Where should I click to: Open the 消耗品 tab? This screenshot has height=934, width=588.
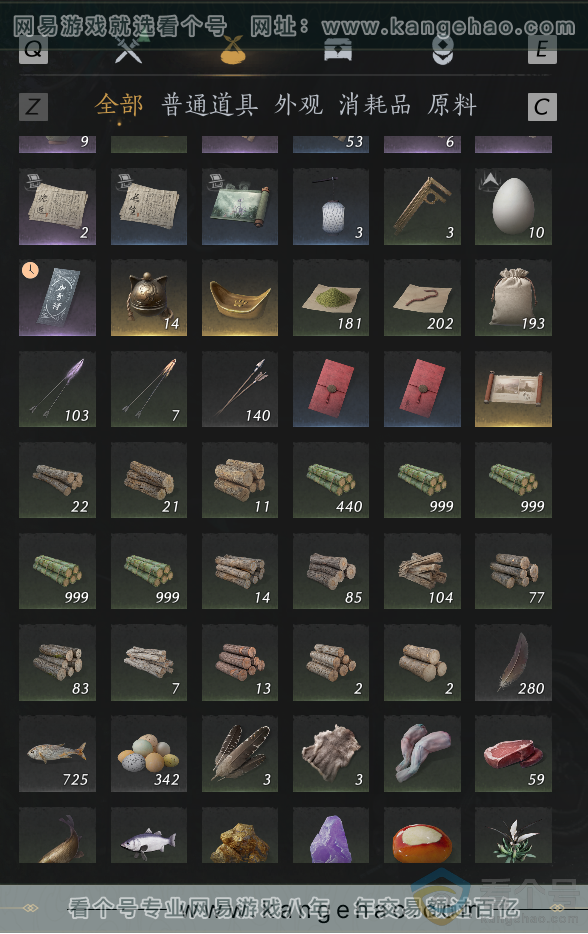375,105
